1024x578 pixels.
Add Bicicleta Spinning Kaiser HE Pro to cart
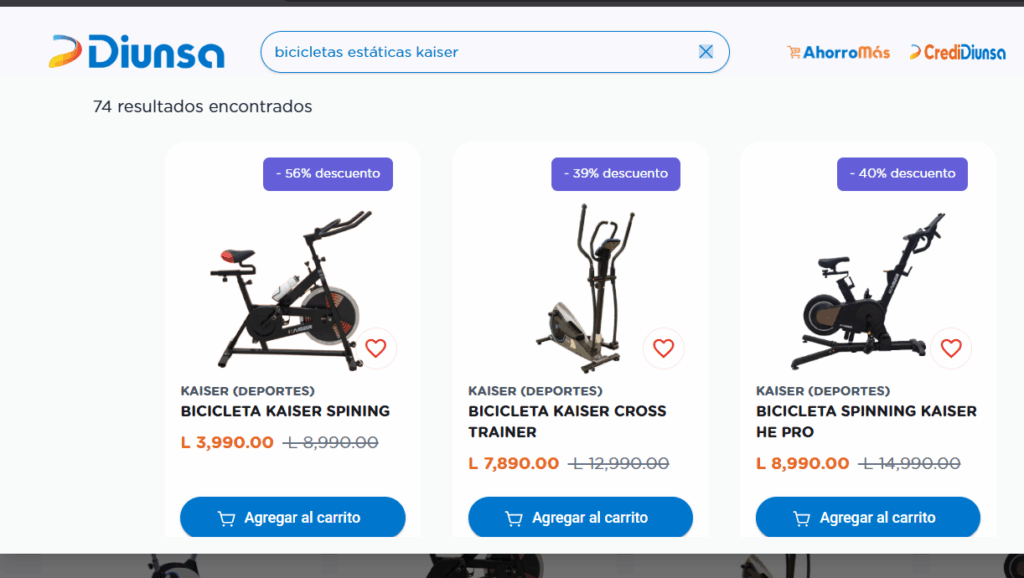pyautogui.click(x=868, y=517)
